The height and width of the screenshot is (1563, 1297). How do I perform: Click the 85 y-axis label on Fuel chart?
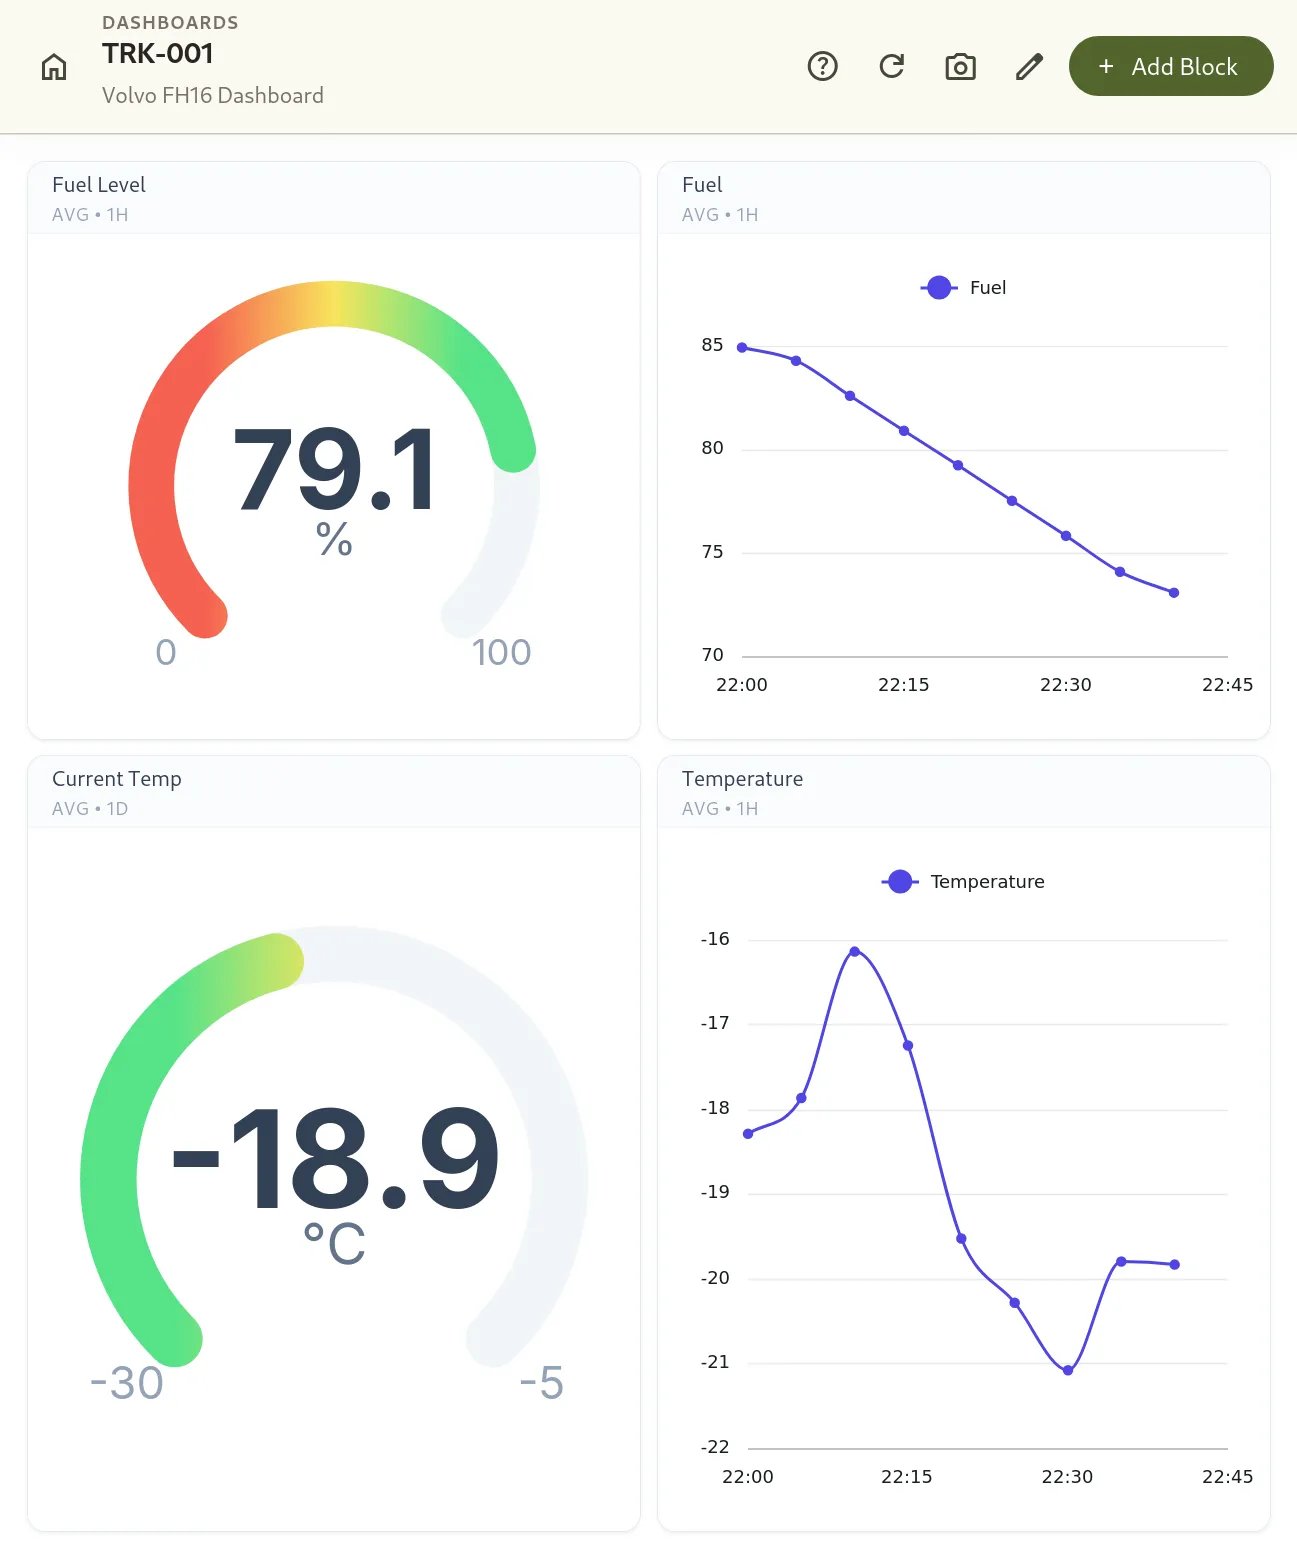coord(712,345)
